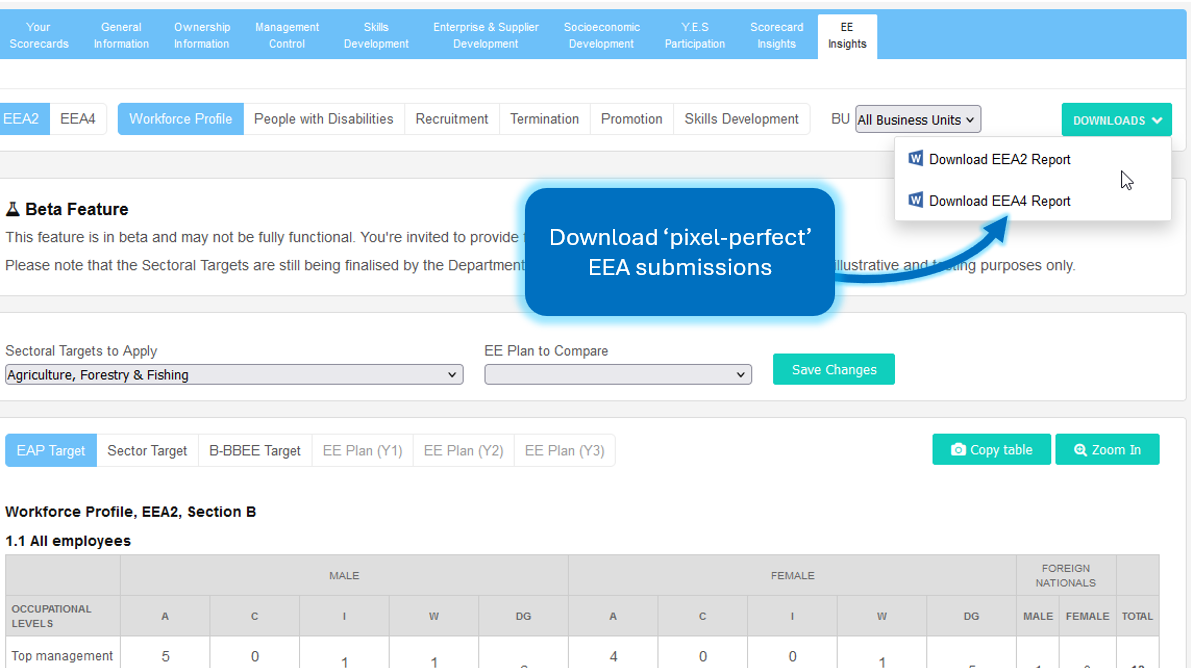Image resolution: width=1191 pixels, height=668 pixels.
Task: Open the Management Control tab
Action: click(x=287, y=36)
